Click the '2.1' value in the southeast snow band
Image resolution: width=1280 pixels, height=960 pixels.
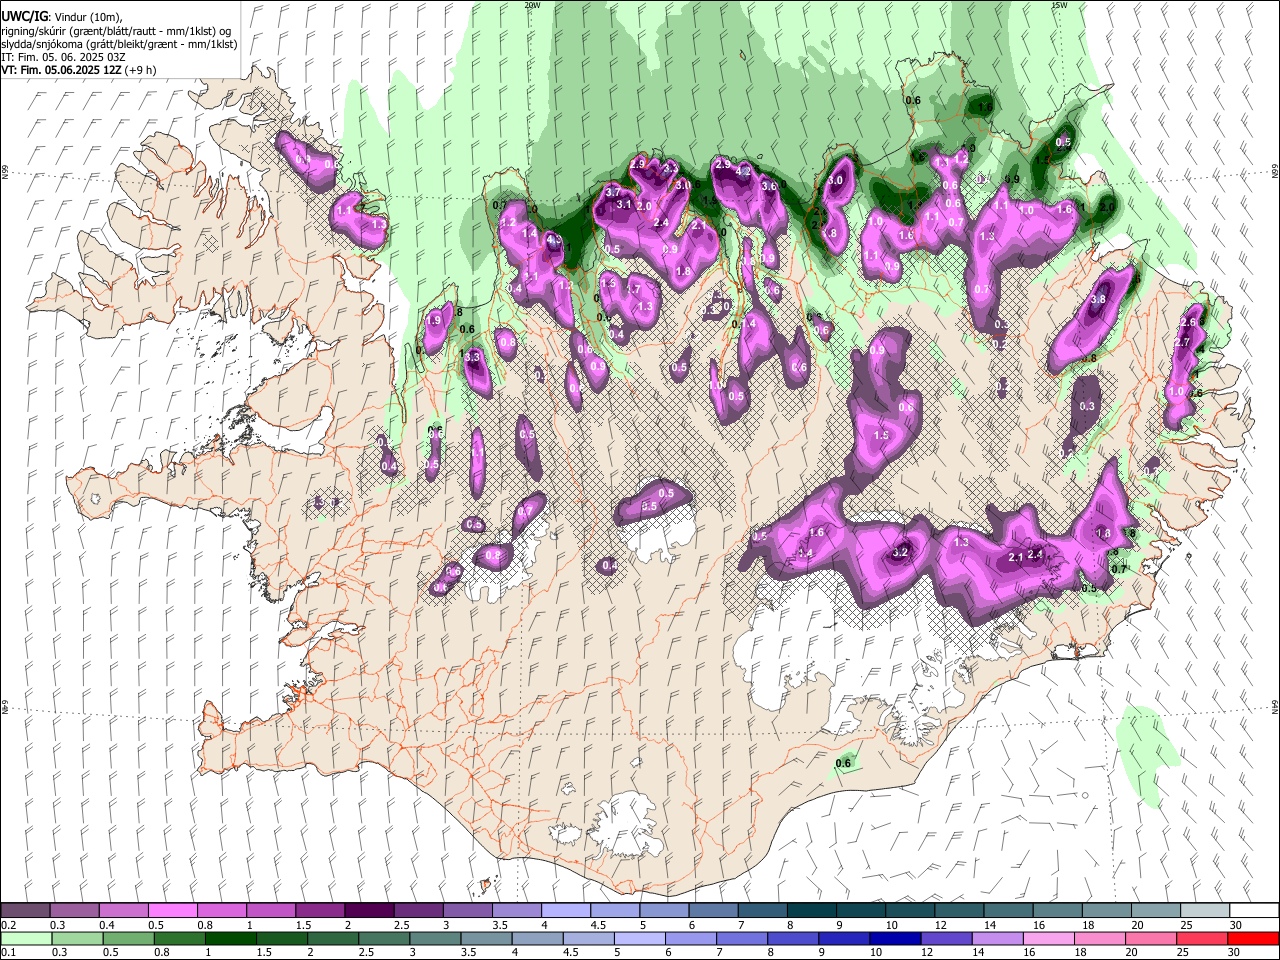coord(1015,557)
